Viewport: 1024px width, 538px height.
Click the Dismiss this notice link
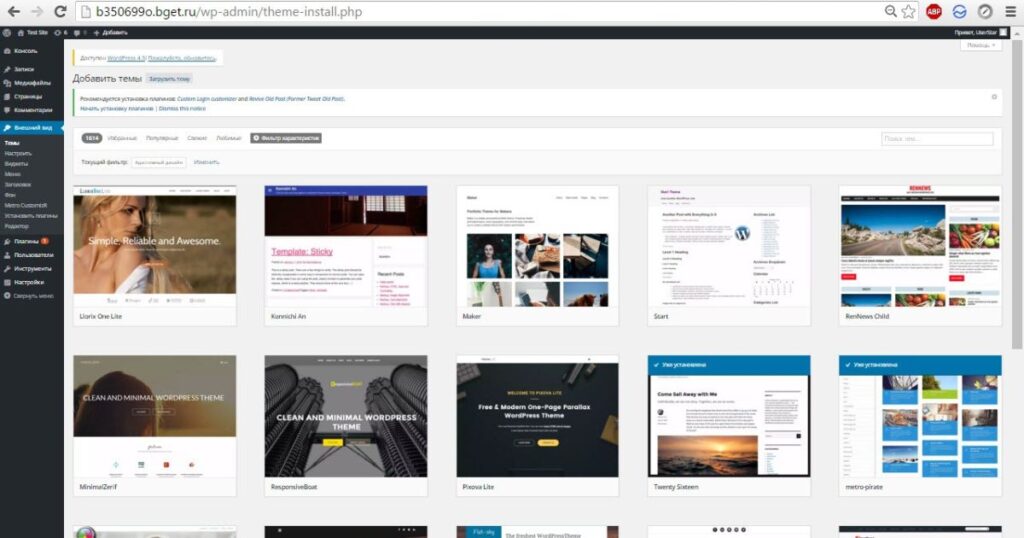tap(182, 108)
